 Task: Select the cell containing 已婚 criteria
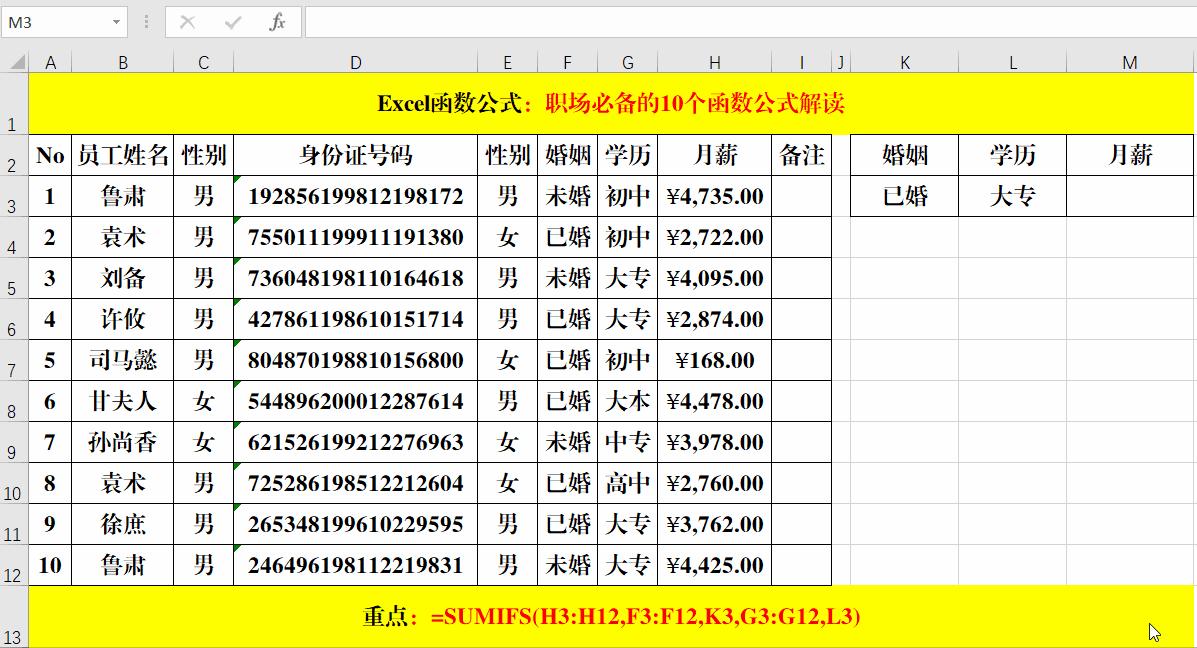(x=904, y=196)
